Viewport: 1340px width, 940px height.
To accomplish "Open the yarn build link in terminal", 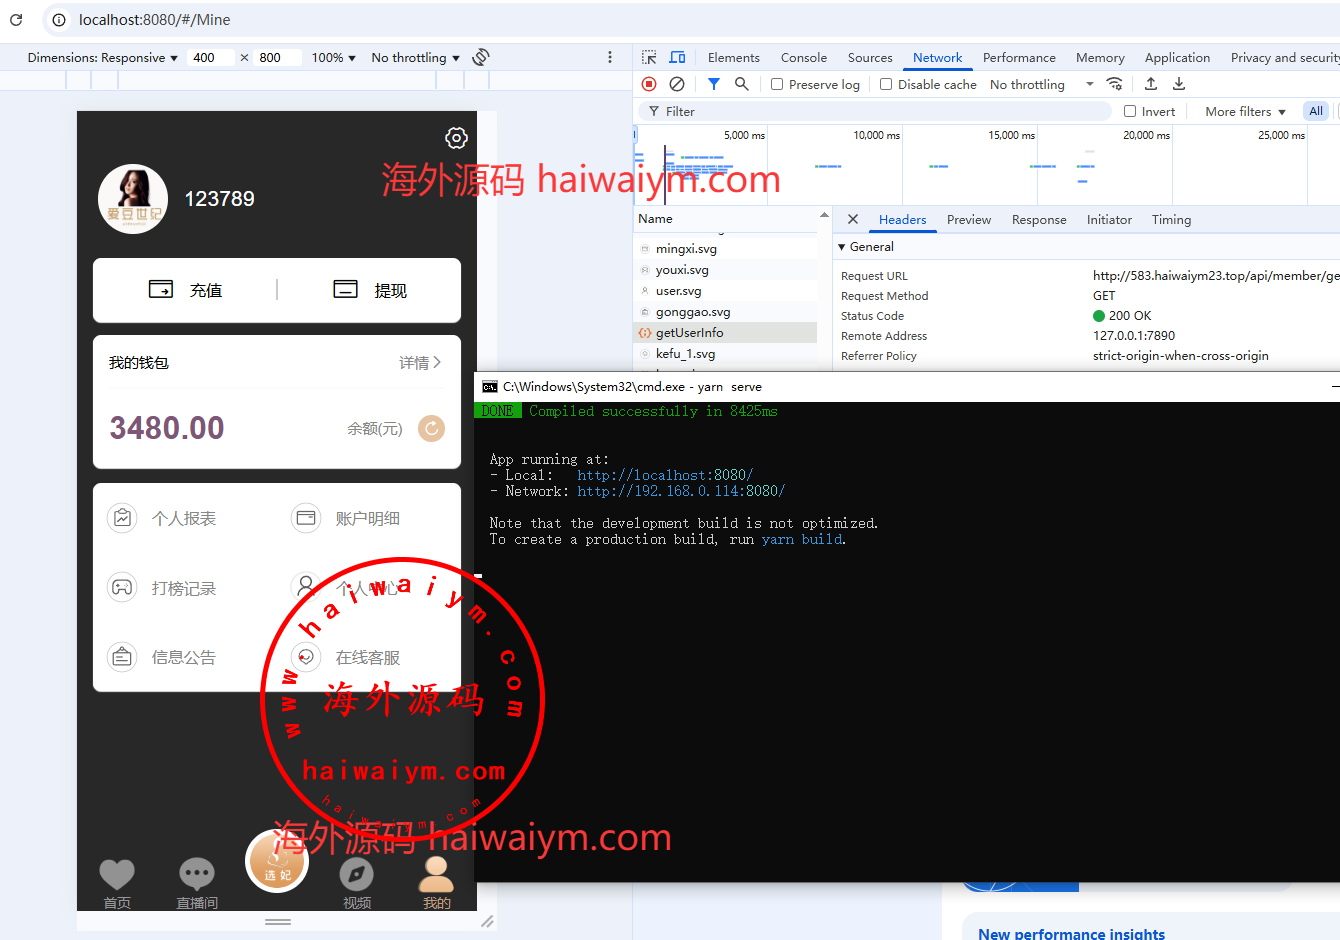I will (x=802, y=539).
